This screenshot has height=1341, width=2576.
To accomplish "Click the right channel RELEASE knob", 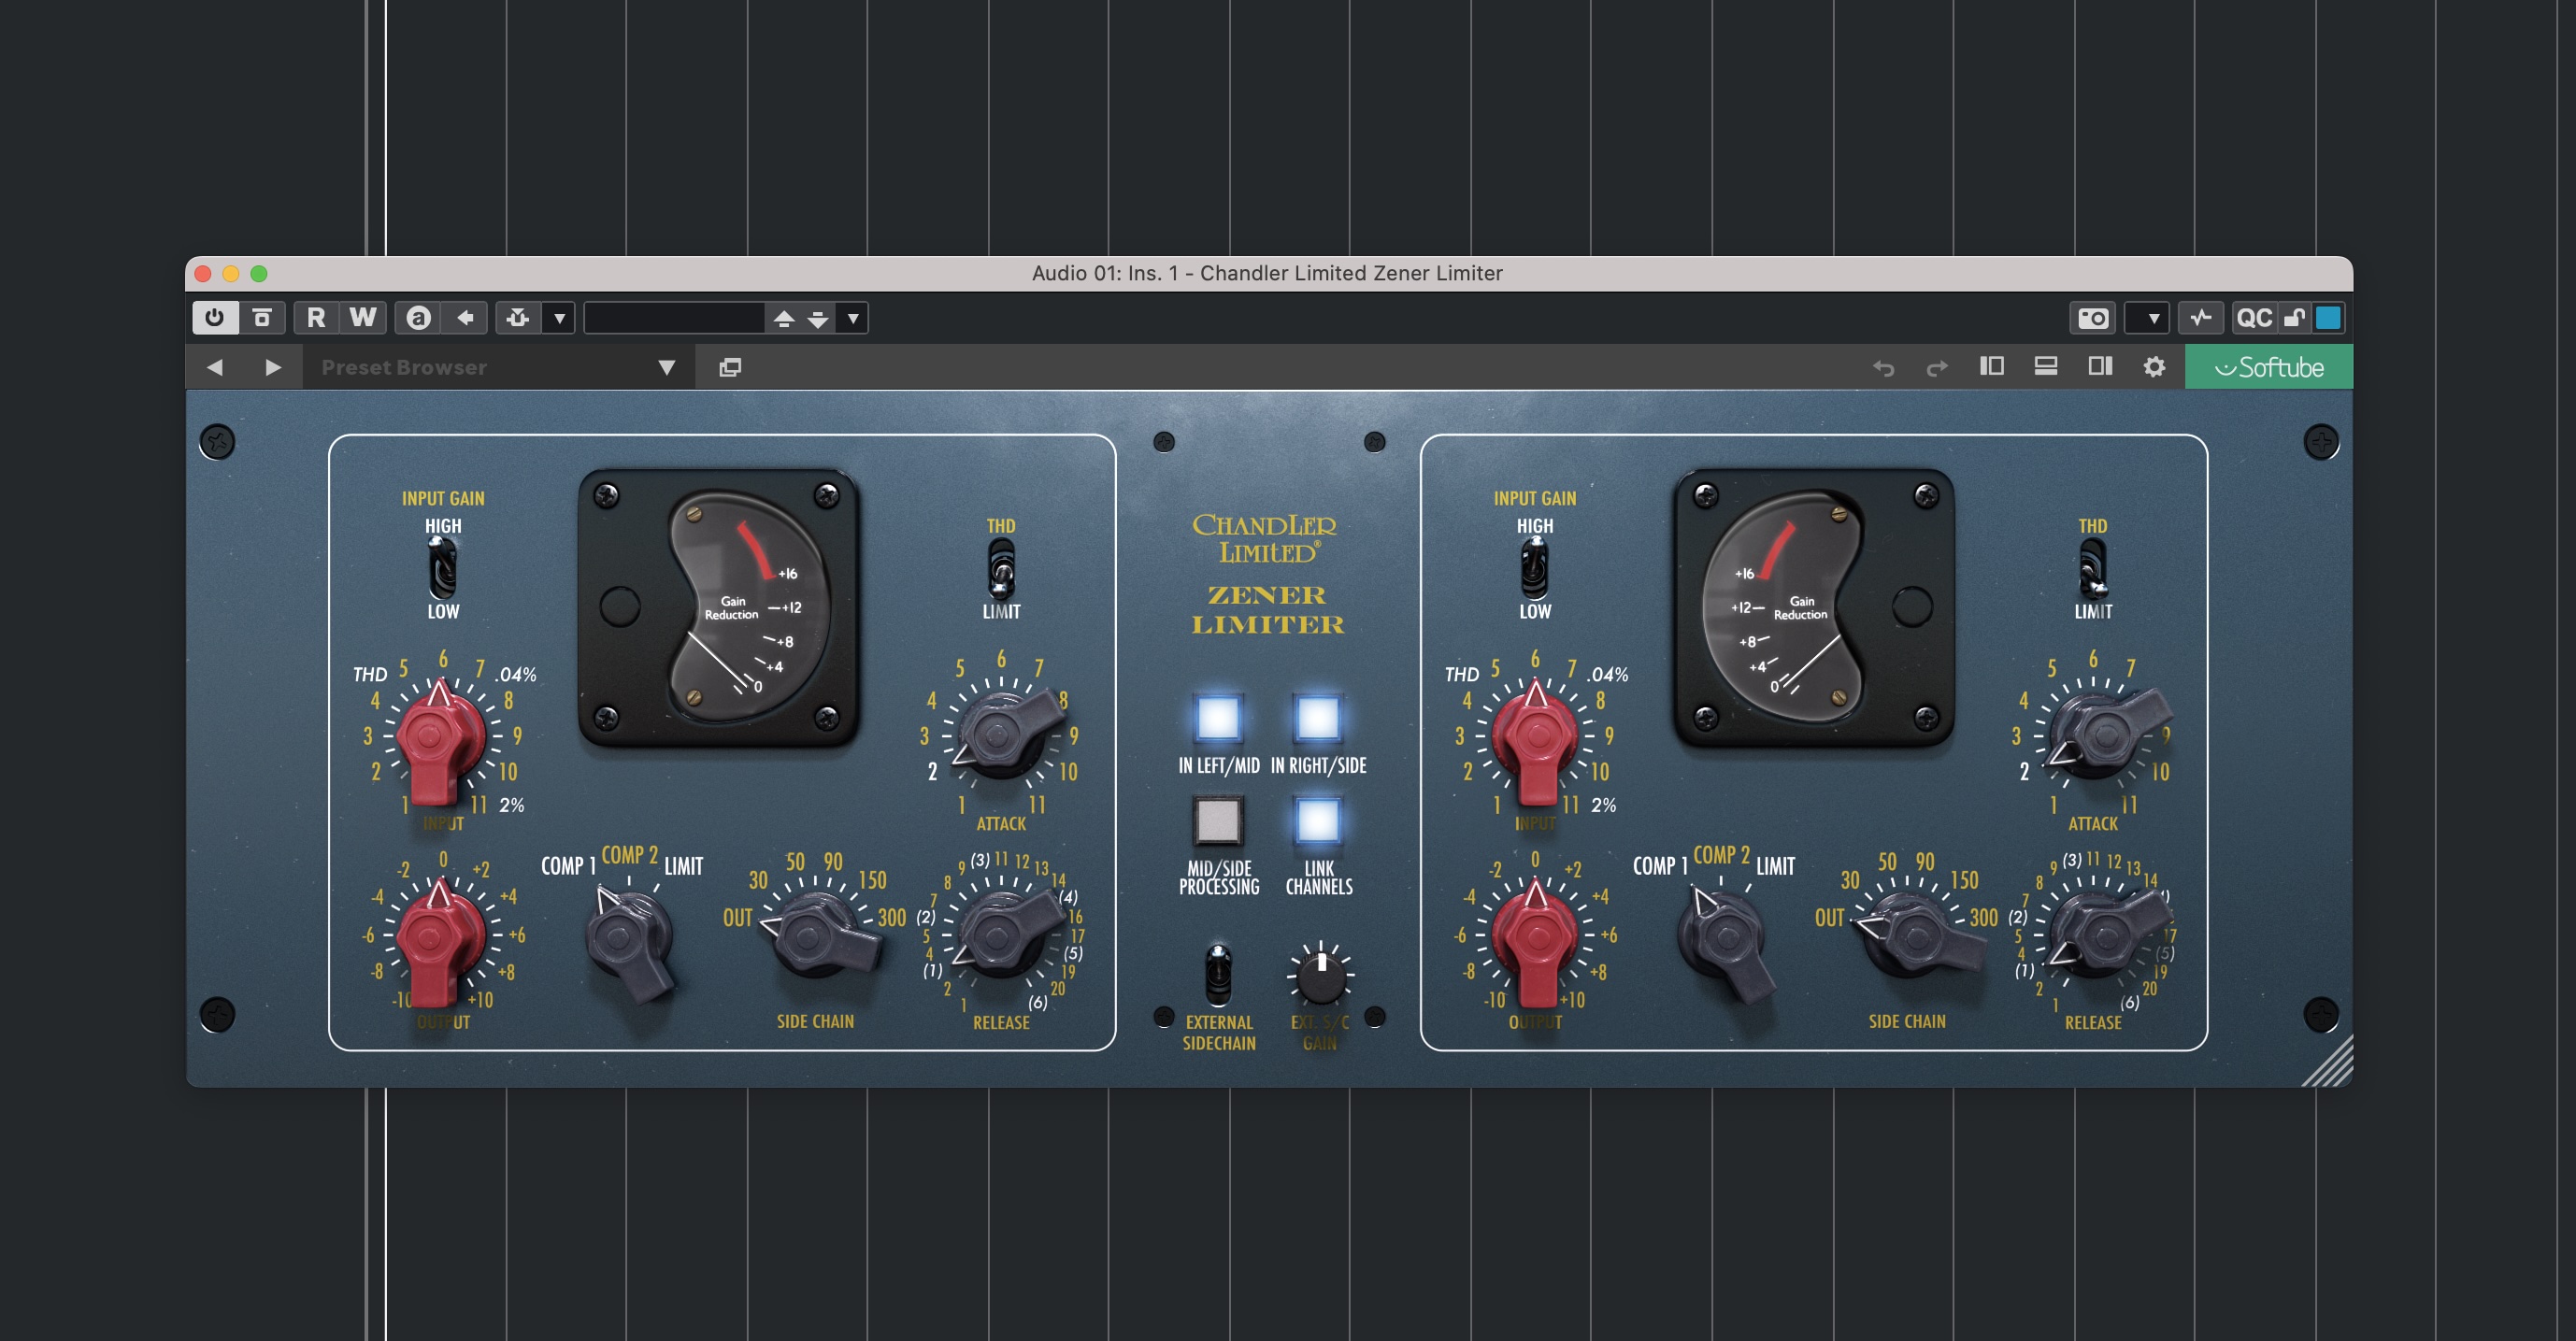I will (2107, 935).
